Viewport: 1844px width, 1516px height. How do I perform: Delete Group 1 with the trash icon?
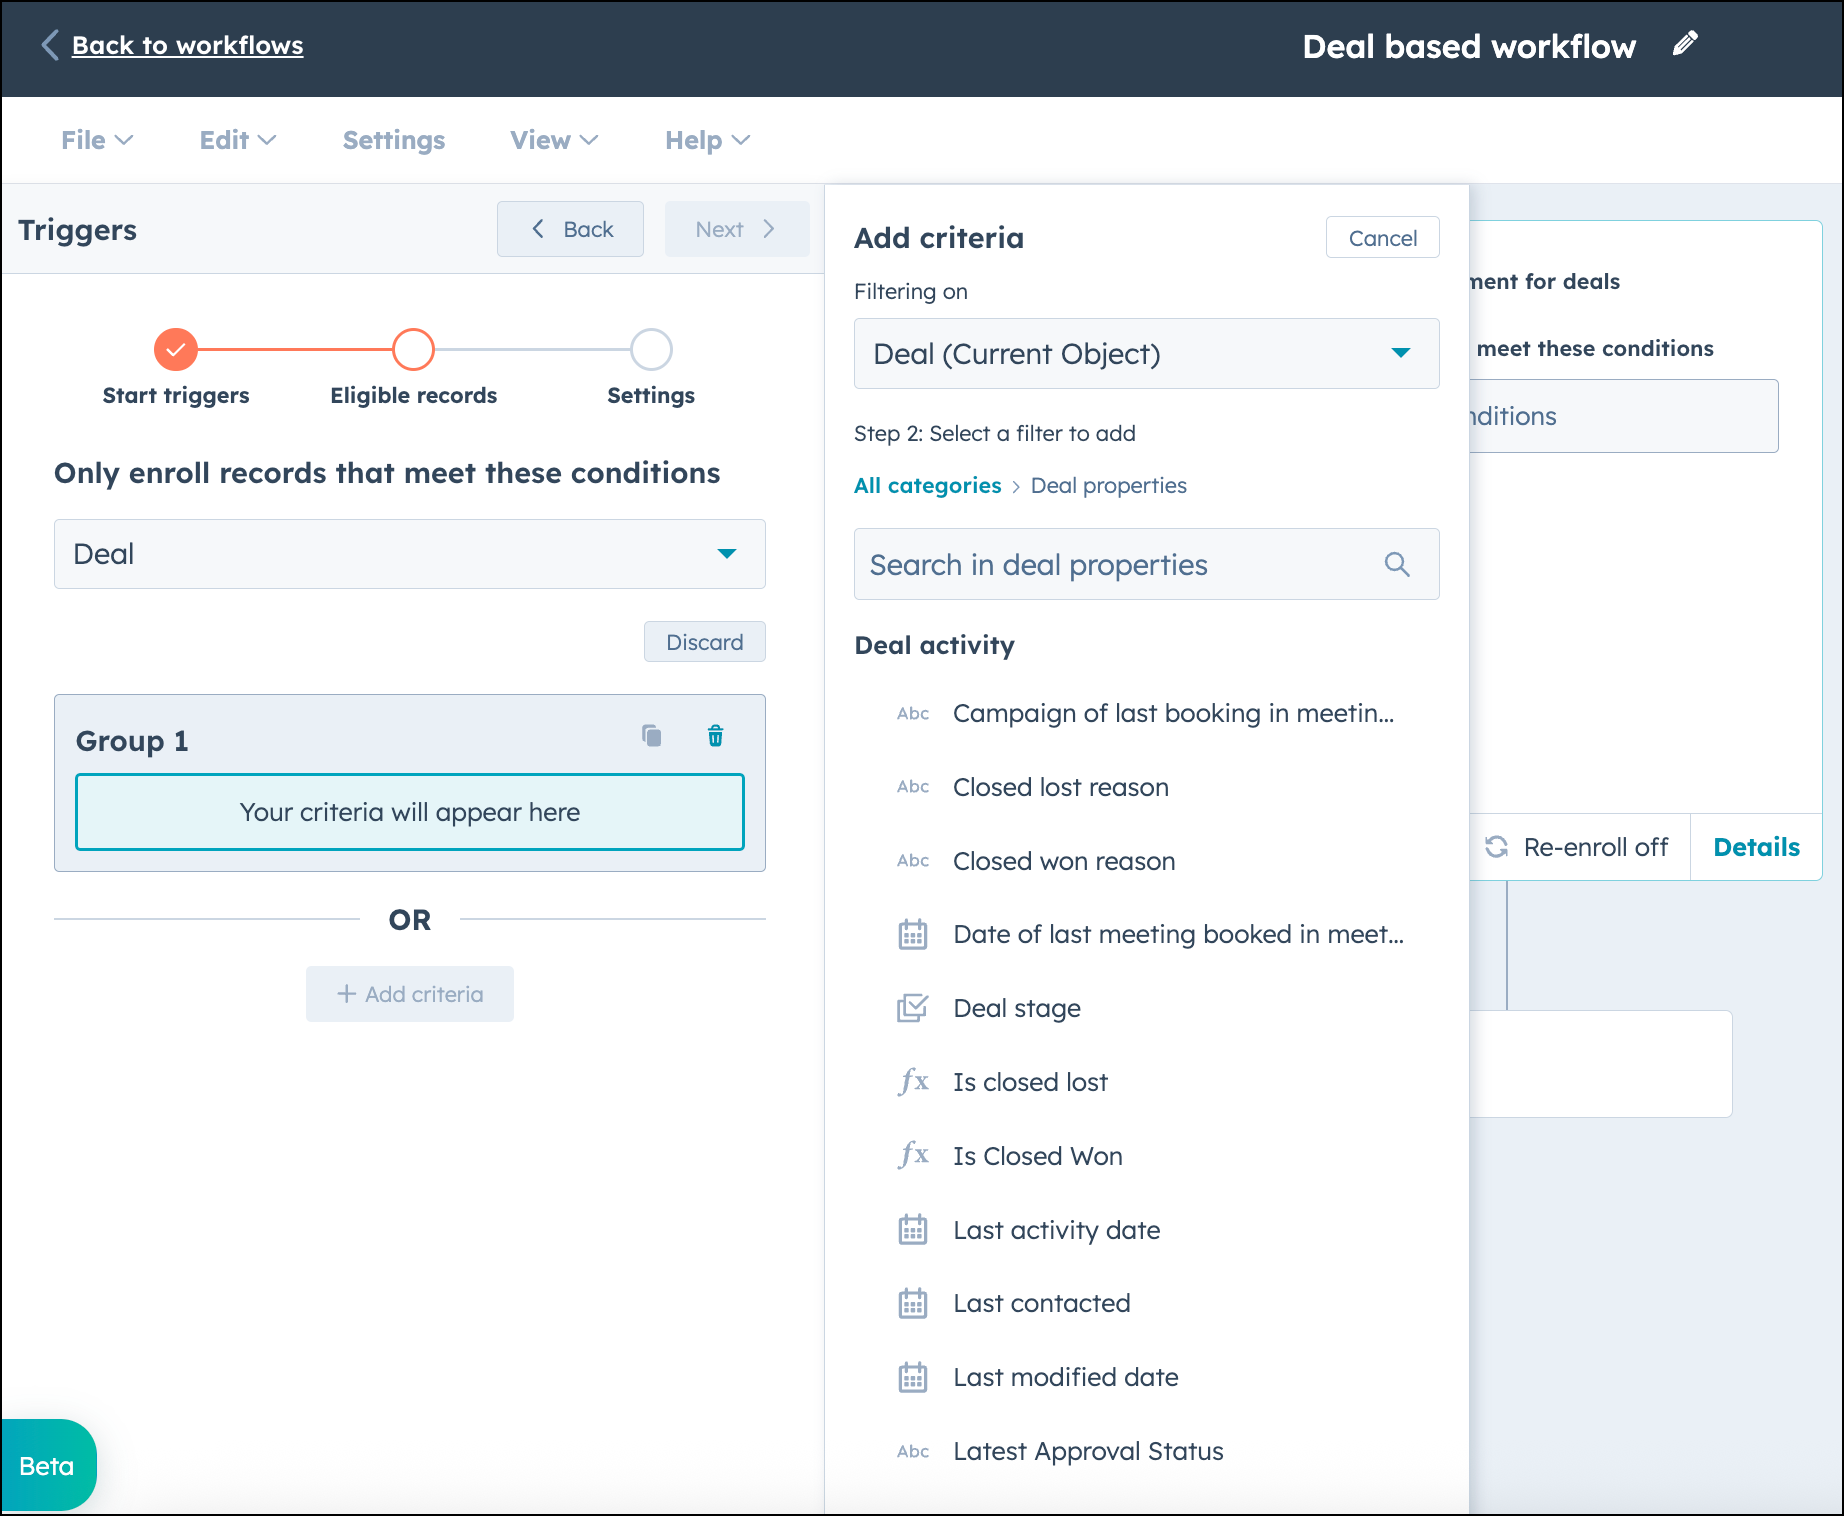click(715, 736)
